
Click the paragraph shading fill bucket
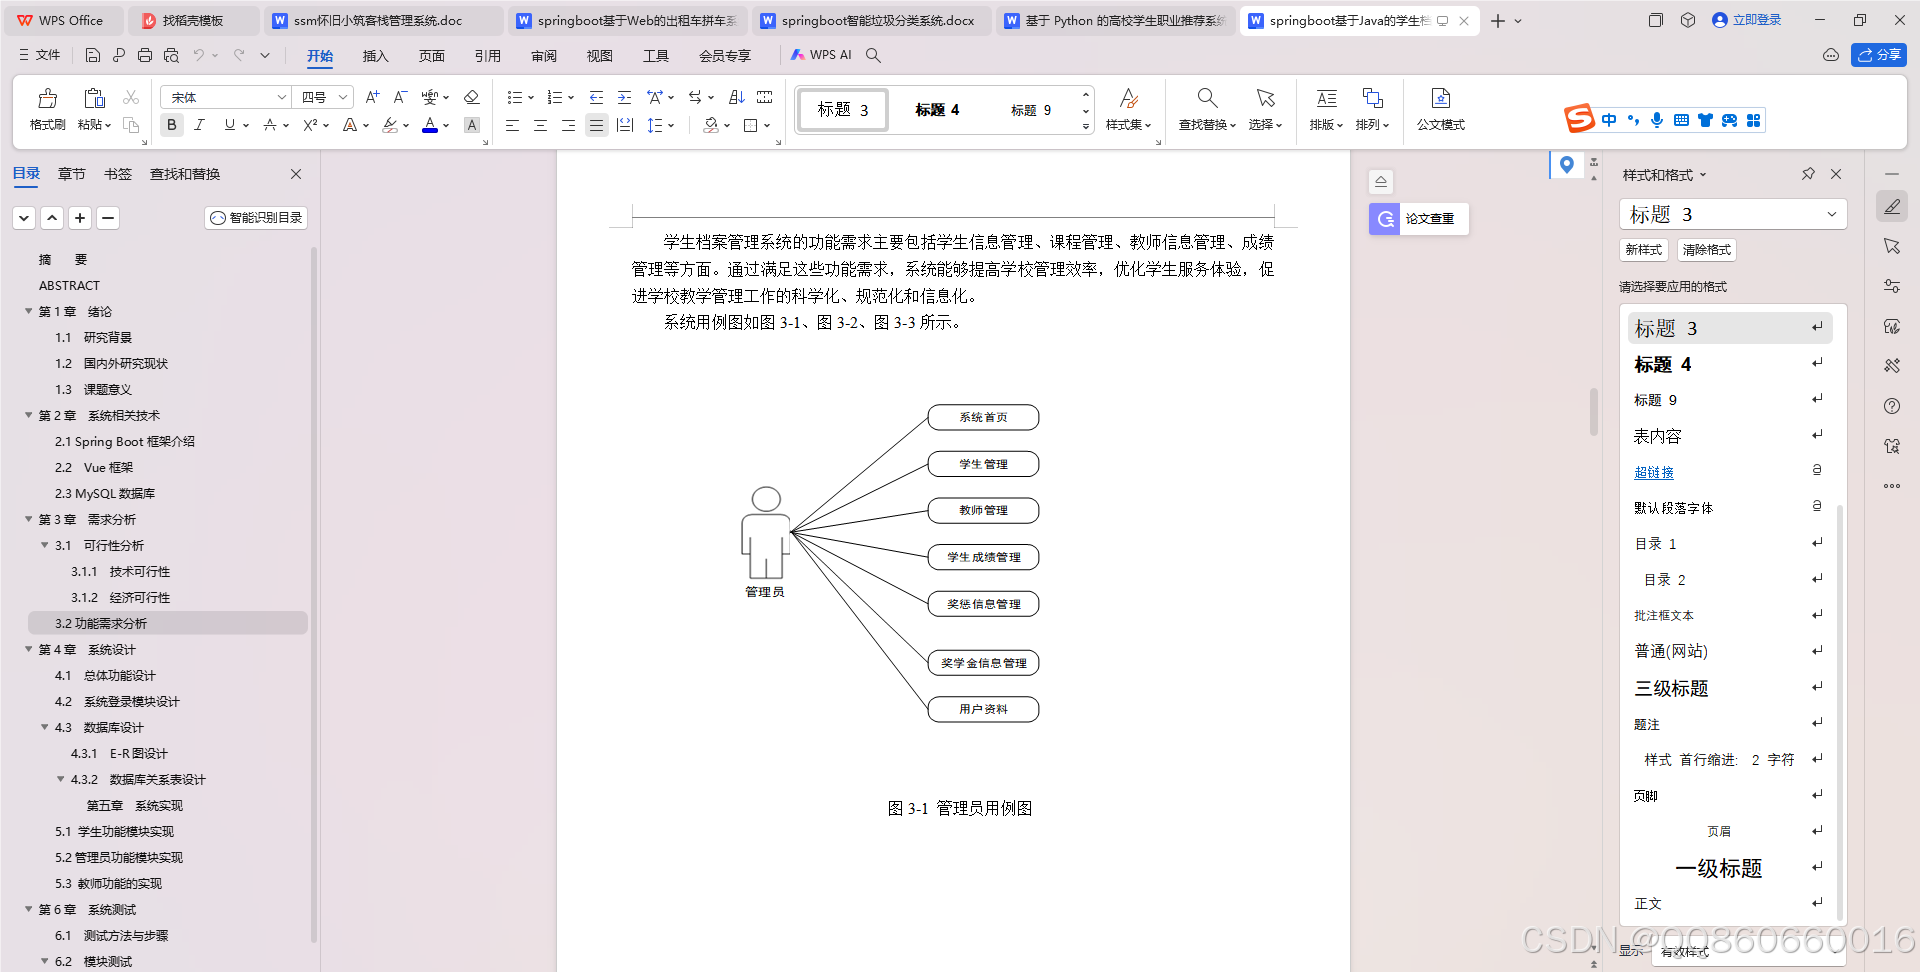point(711,125)
